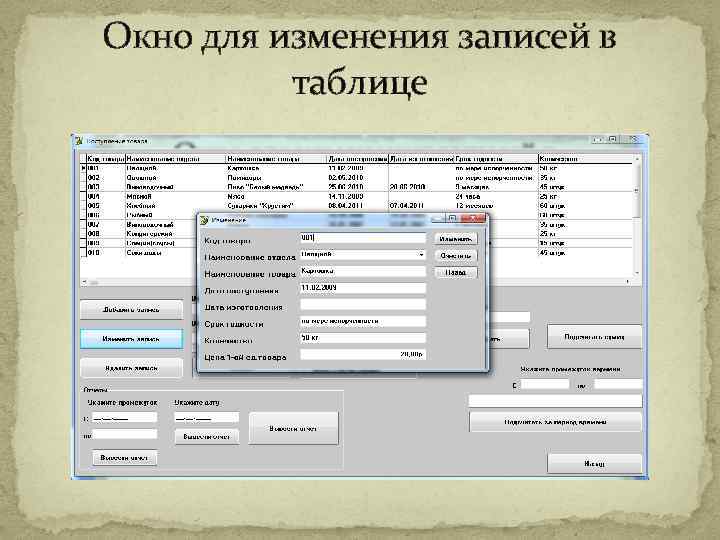Screen dimensions: 720x540
Task: Click the Подсчитать сумму button
Action: (x=594, y=337)
